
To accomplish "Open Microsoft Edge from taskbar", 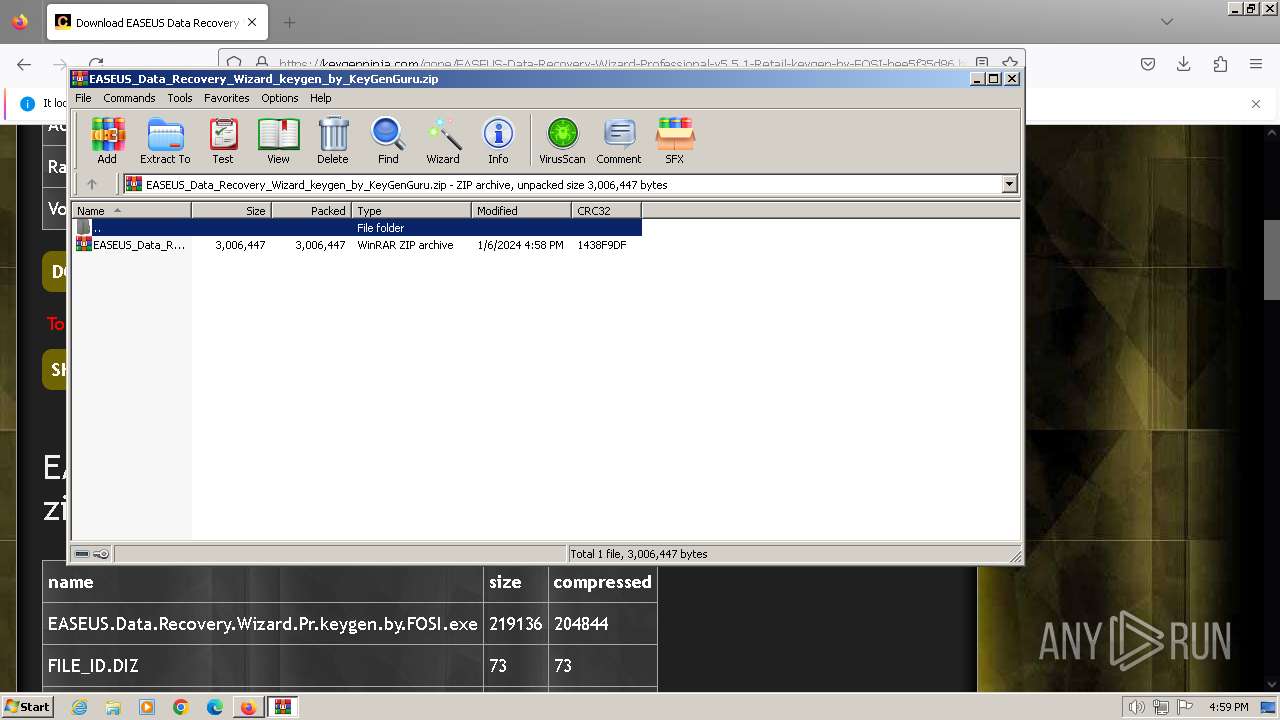I will click(215, 707).
